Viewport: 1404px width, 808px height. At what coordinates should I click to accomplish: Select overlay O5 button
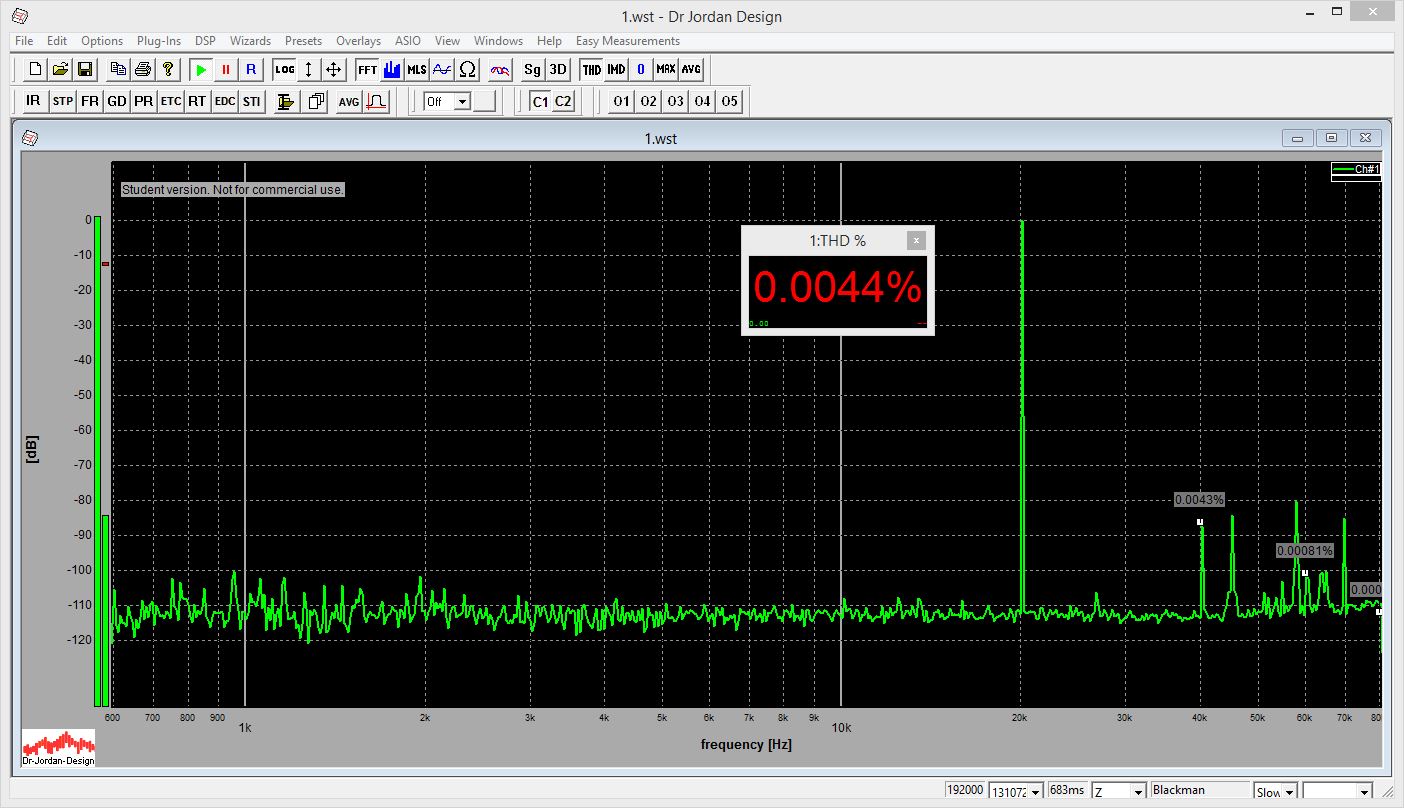click(730, 101)
